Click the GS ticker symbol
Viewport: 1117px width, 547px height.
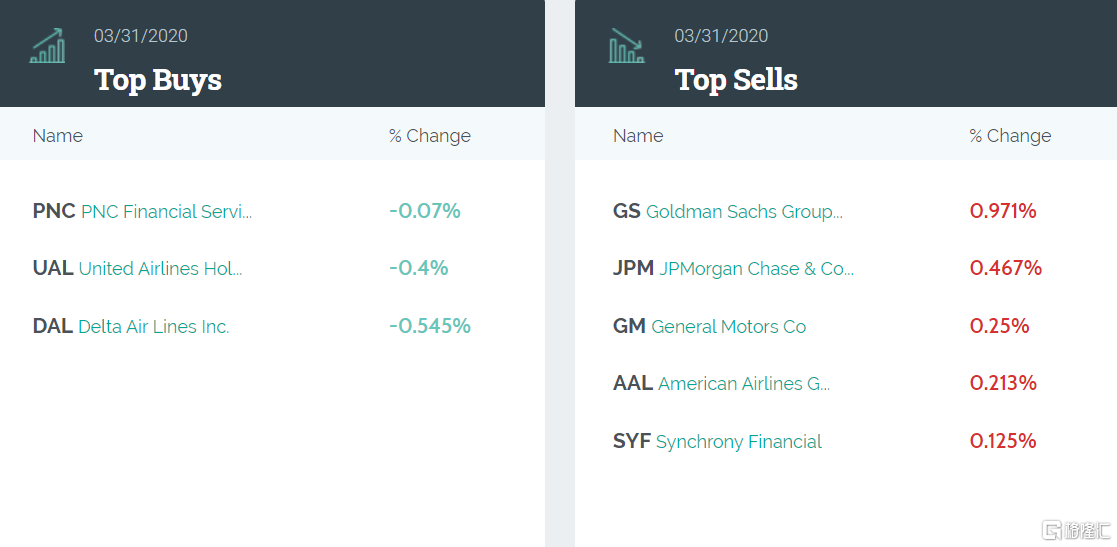[627, 212]
